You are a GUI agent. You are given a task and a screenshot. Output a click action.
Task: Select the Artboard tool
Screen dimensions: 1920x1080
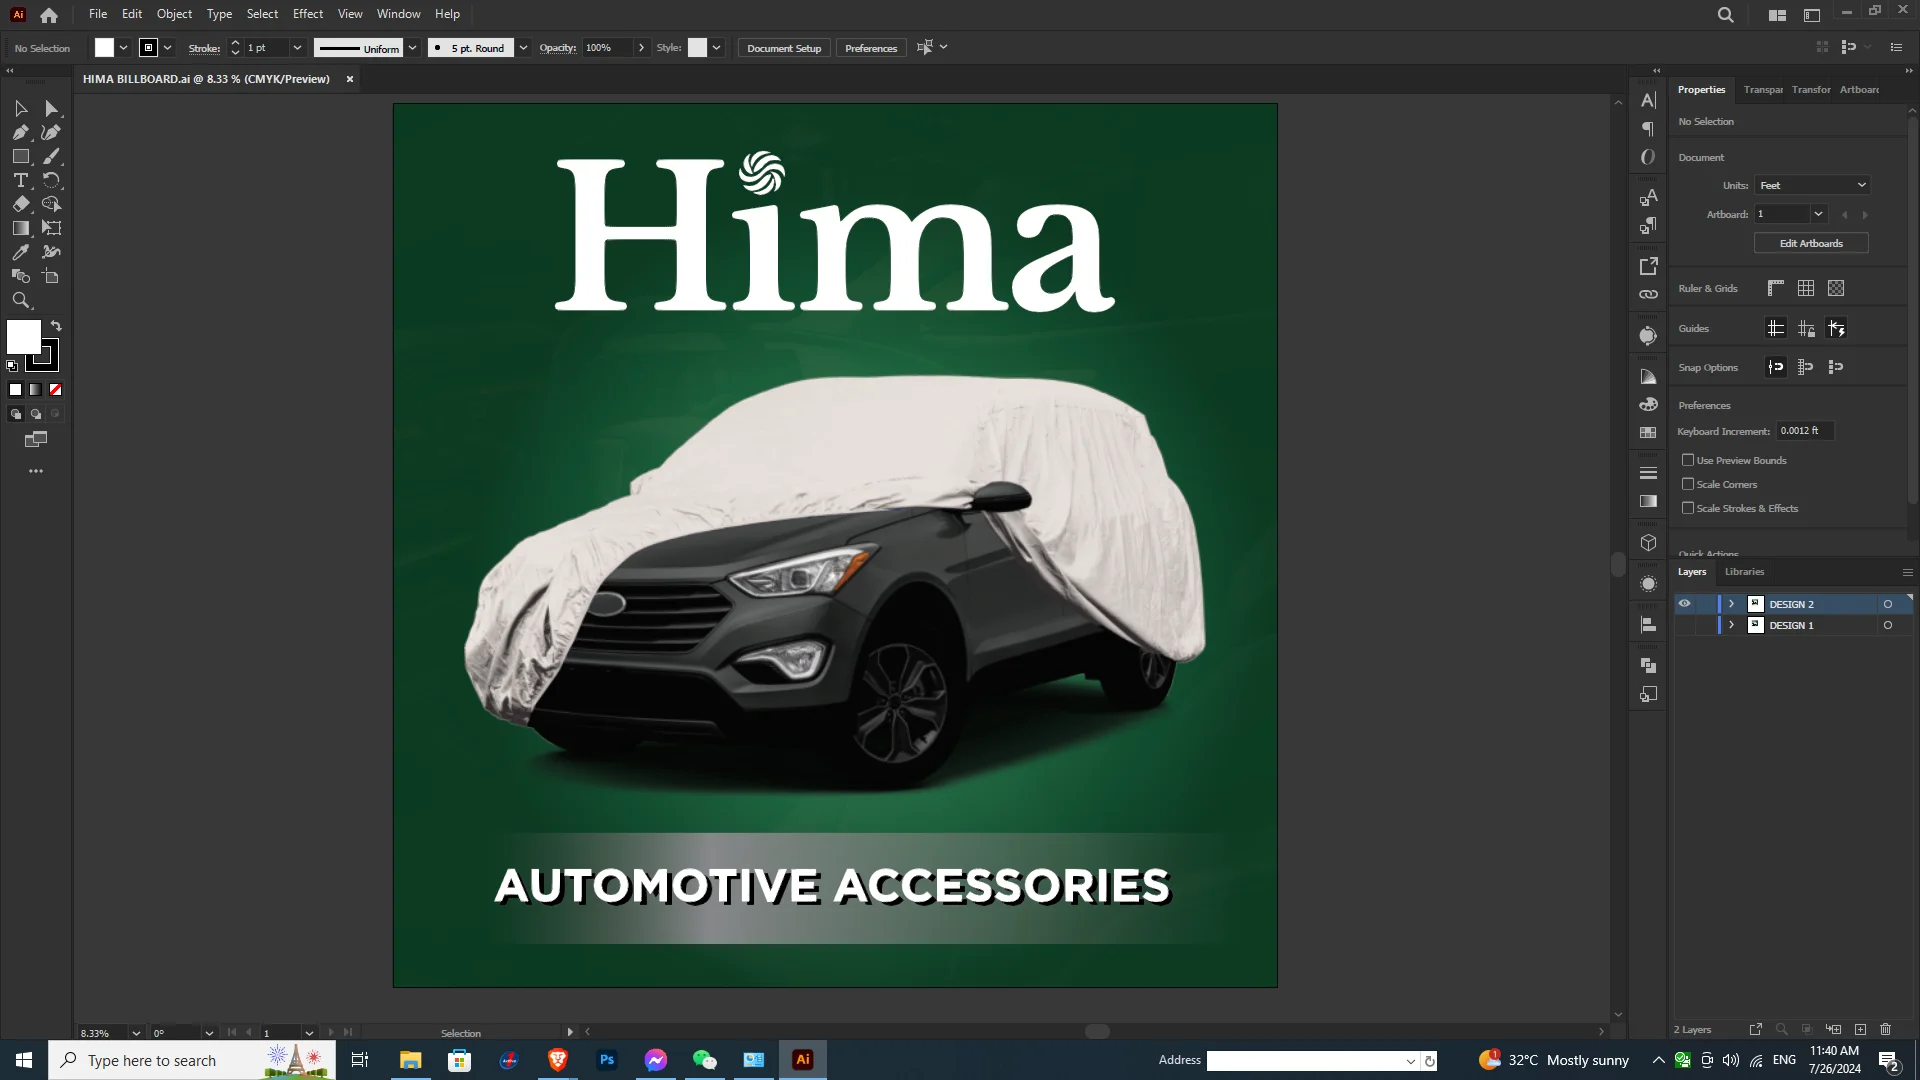pyautogui.click(x=52, y=276)
